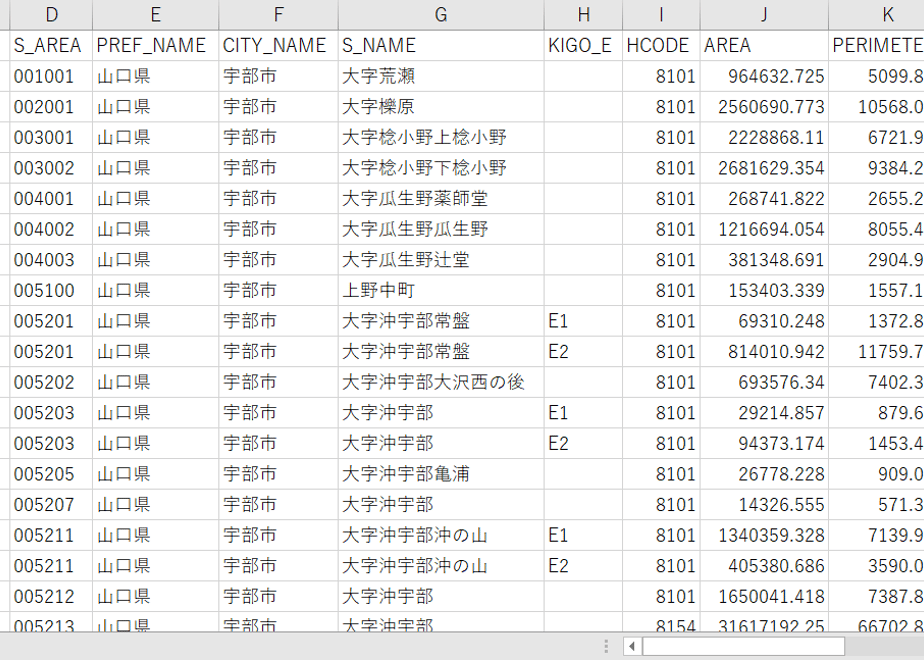Click the CITY_NAME header cell

point(279,45)
